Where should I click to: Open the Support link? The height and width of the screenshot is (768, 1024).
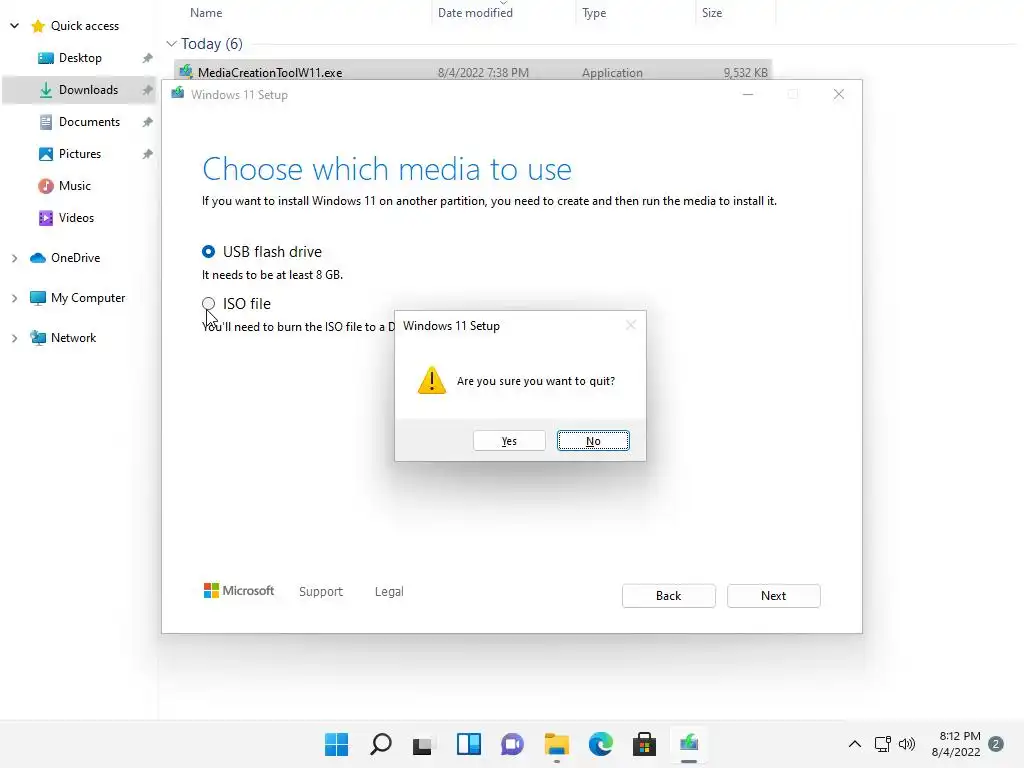(321, 592)
